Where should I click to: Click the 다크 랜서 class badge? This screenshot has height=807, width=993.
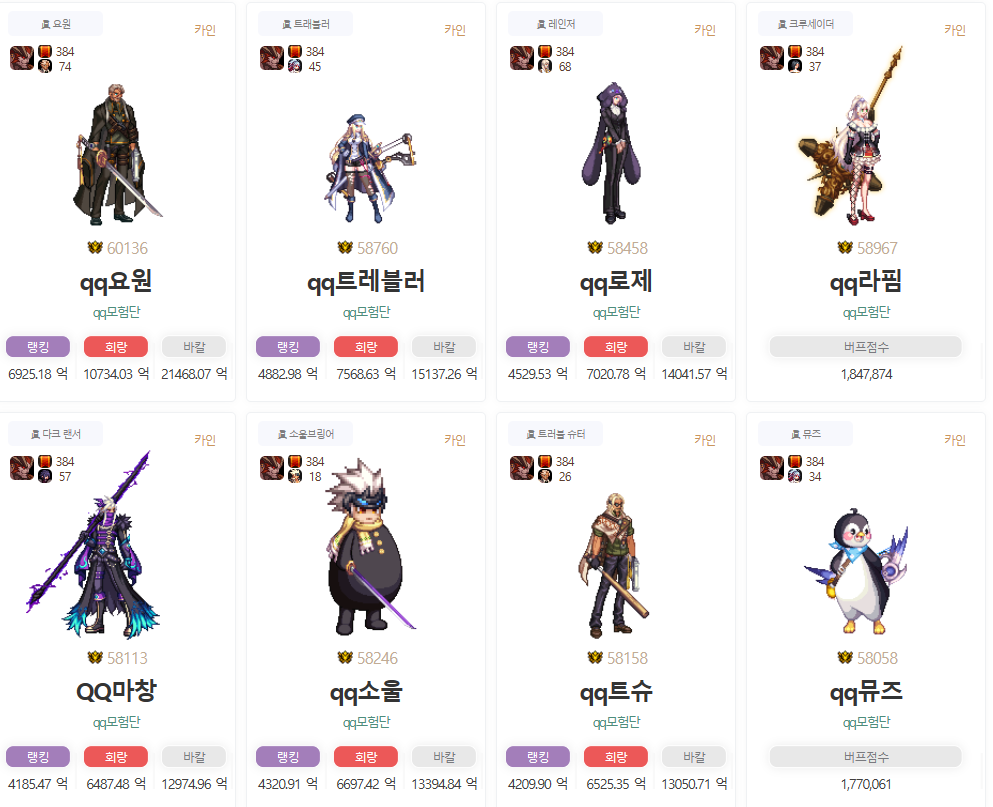(56, 434)
